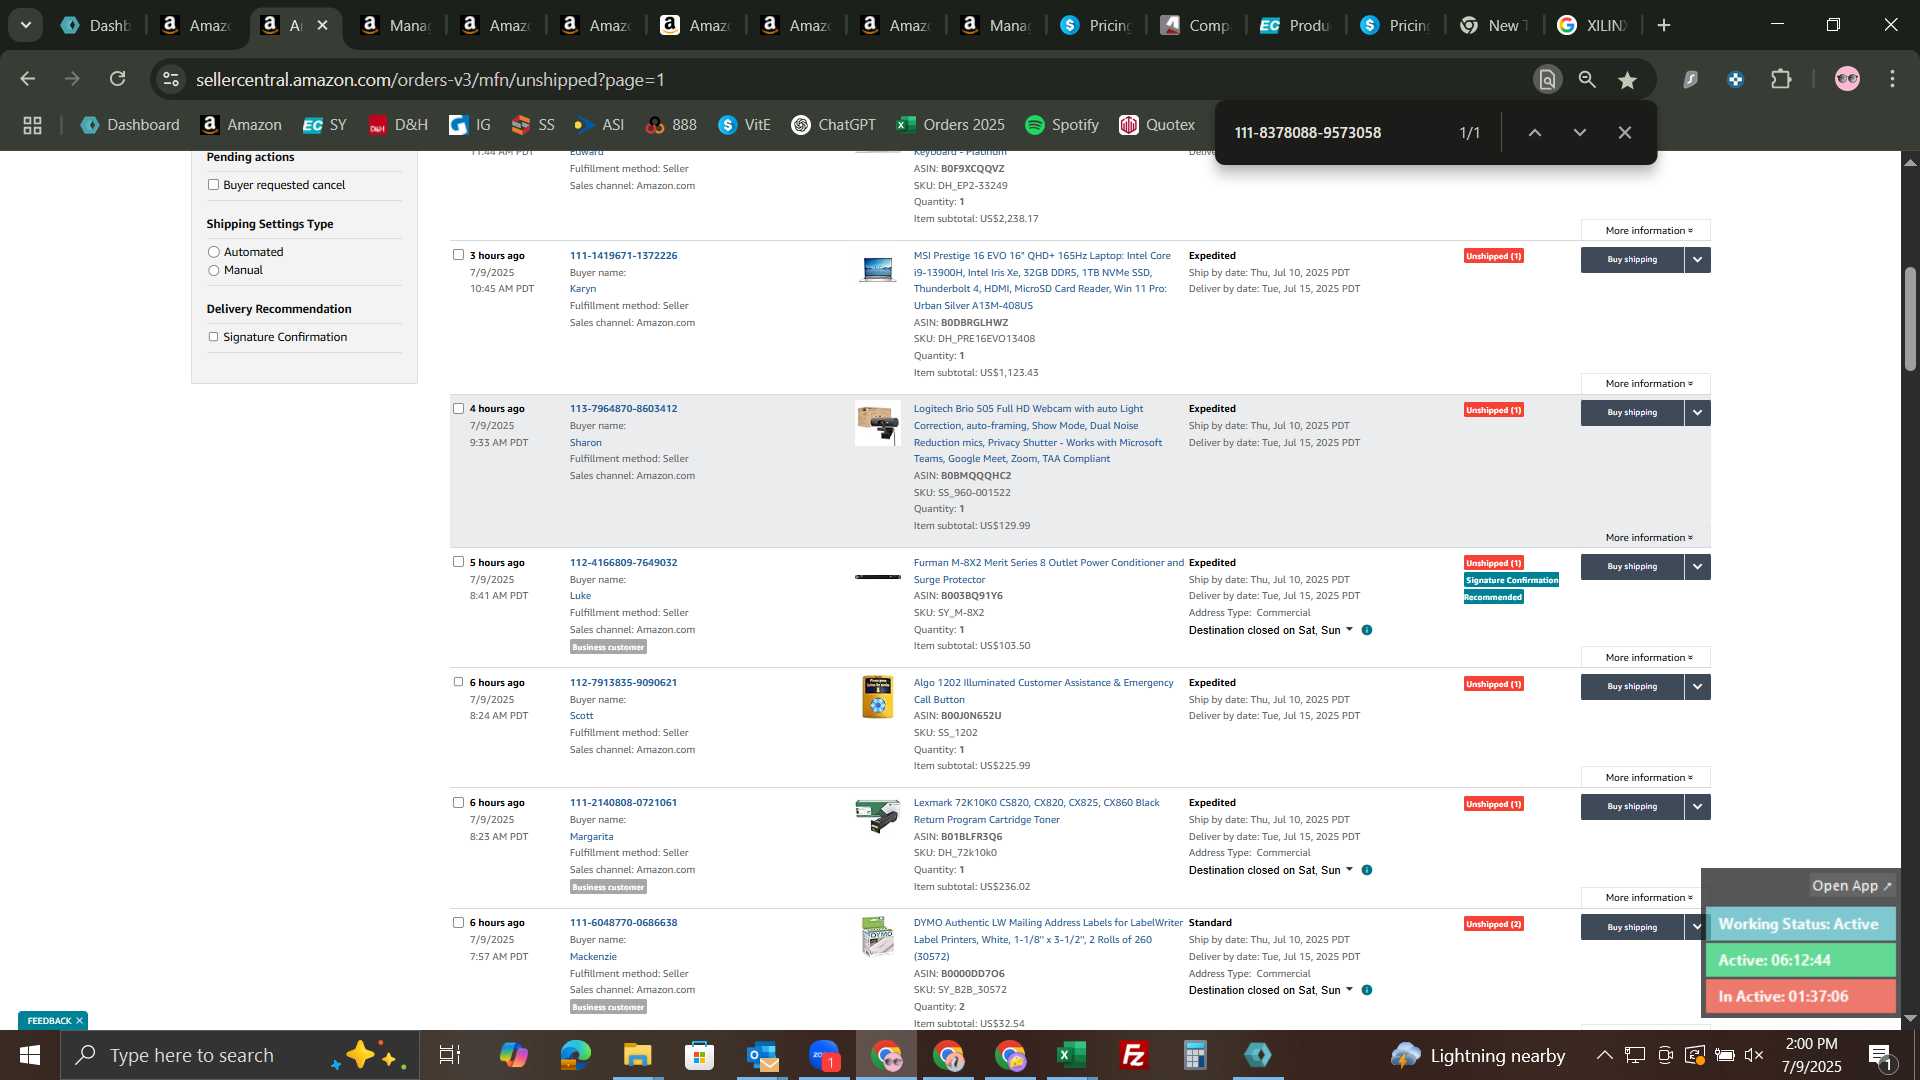Open the Dashboard bookmark
1920x1080 pixels.
[130, 125]
